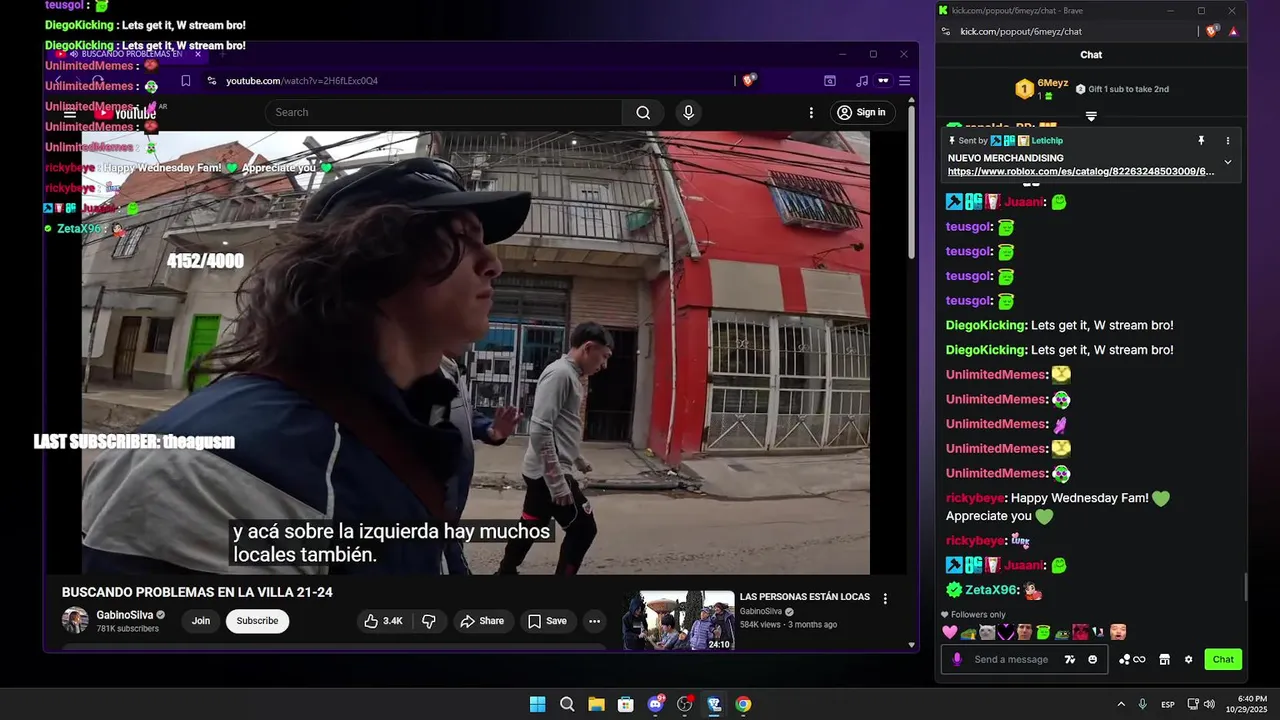
Task: Open Windows Start menu
Action: click(537, 704)
